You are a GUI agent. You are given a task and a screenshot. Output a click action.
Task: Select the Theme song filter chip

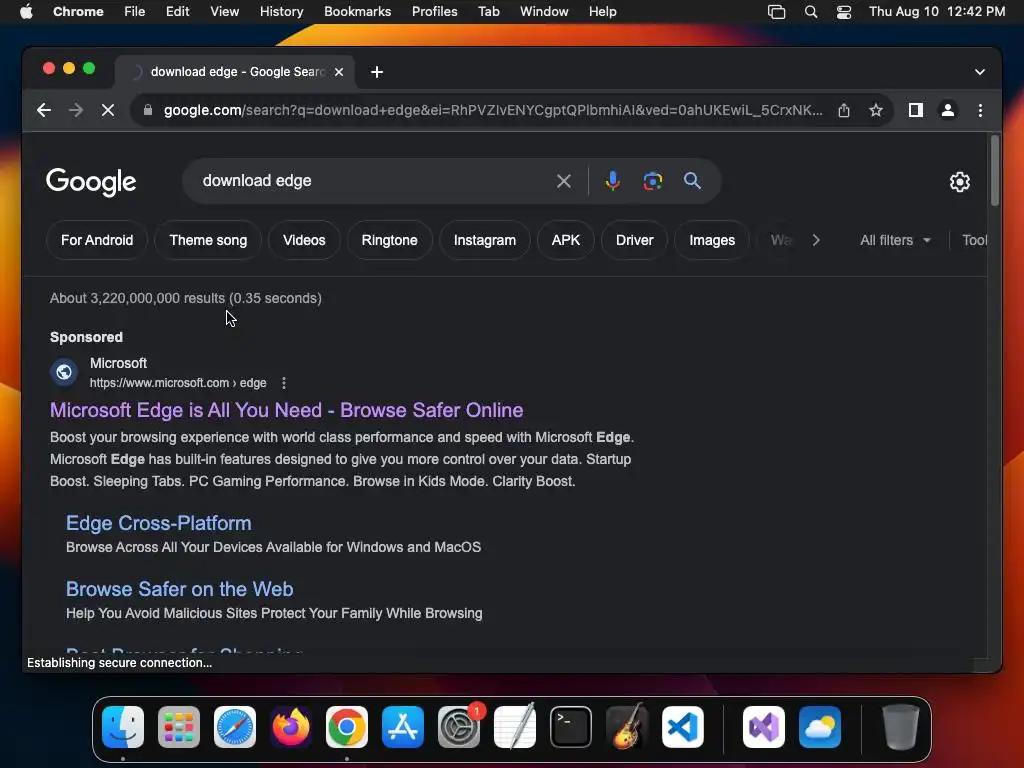click(x=208, y=240)
